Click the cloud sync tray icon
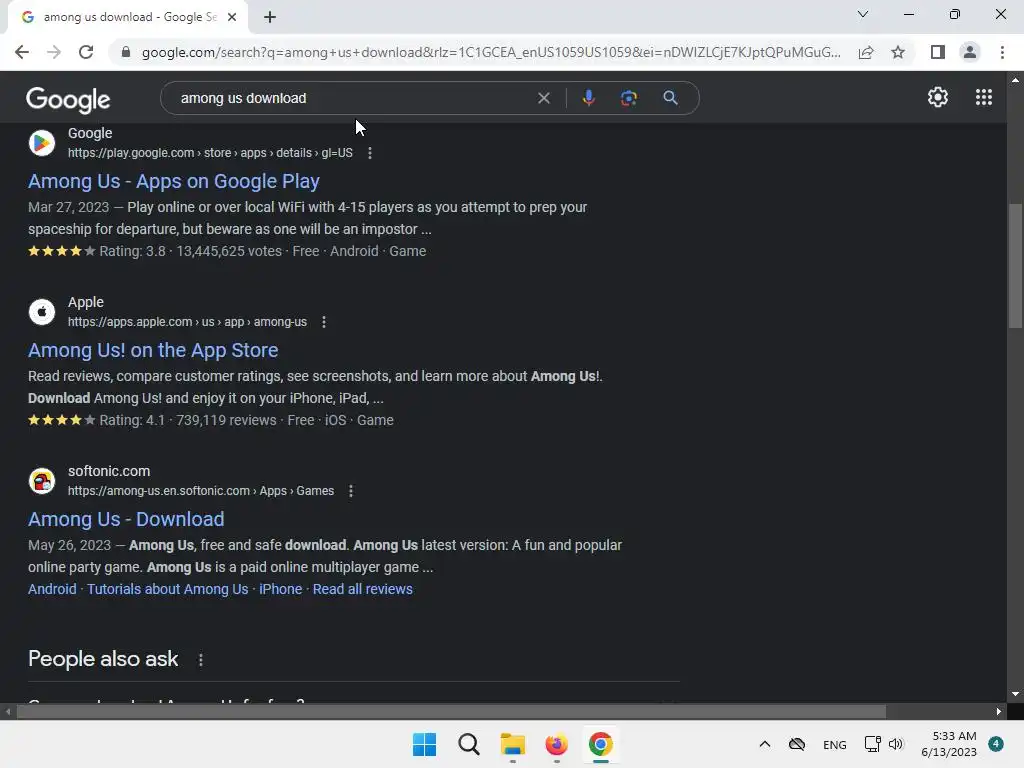1024x768 pixels. point(797,744)
